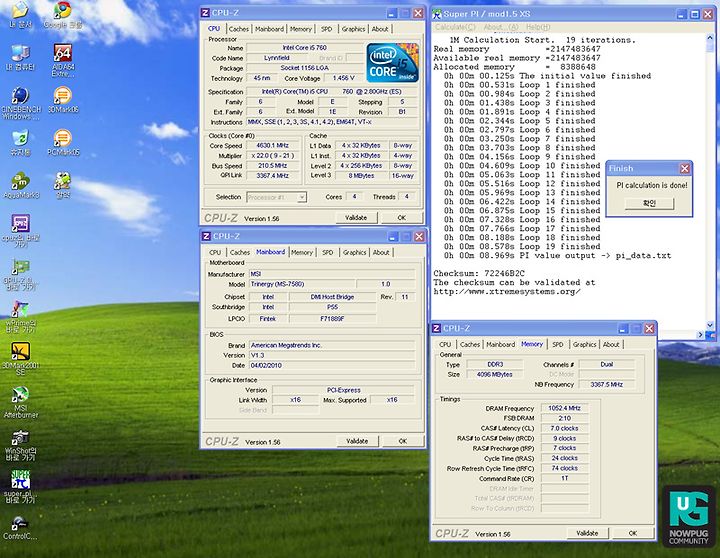Click the Multiplier x 22.0 value
The height and width of the screenshot is (558, 720).
point(273,156)
